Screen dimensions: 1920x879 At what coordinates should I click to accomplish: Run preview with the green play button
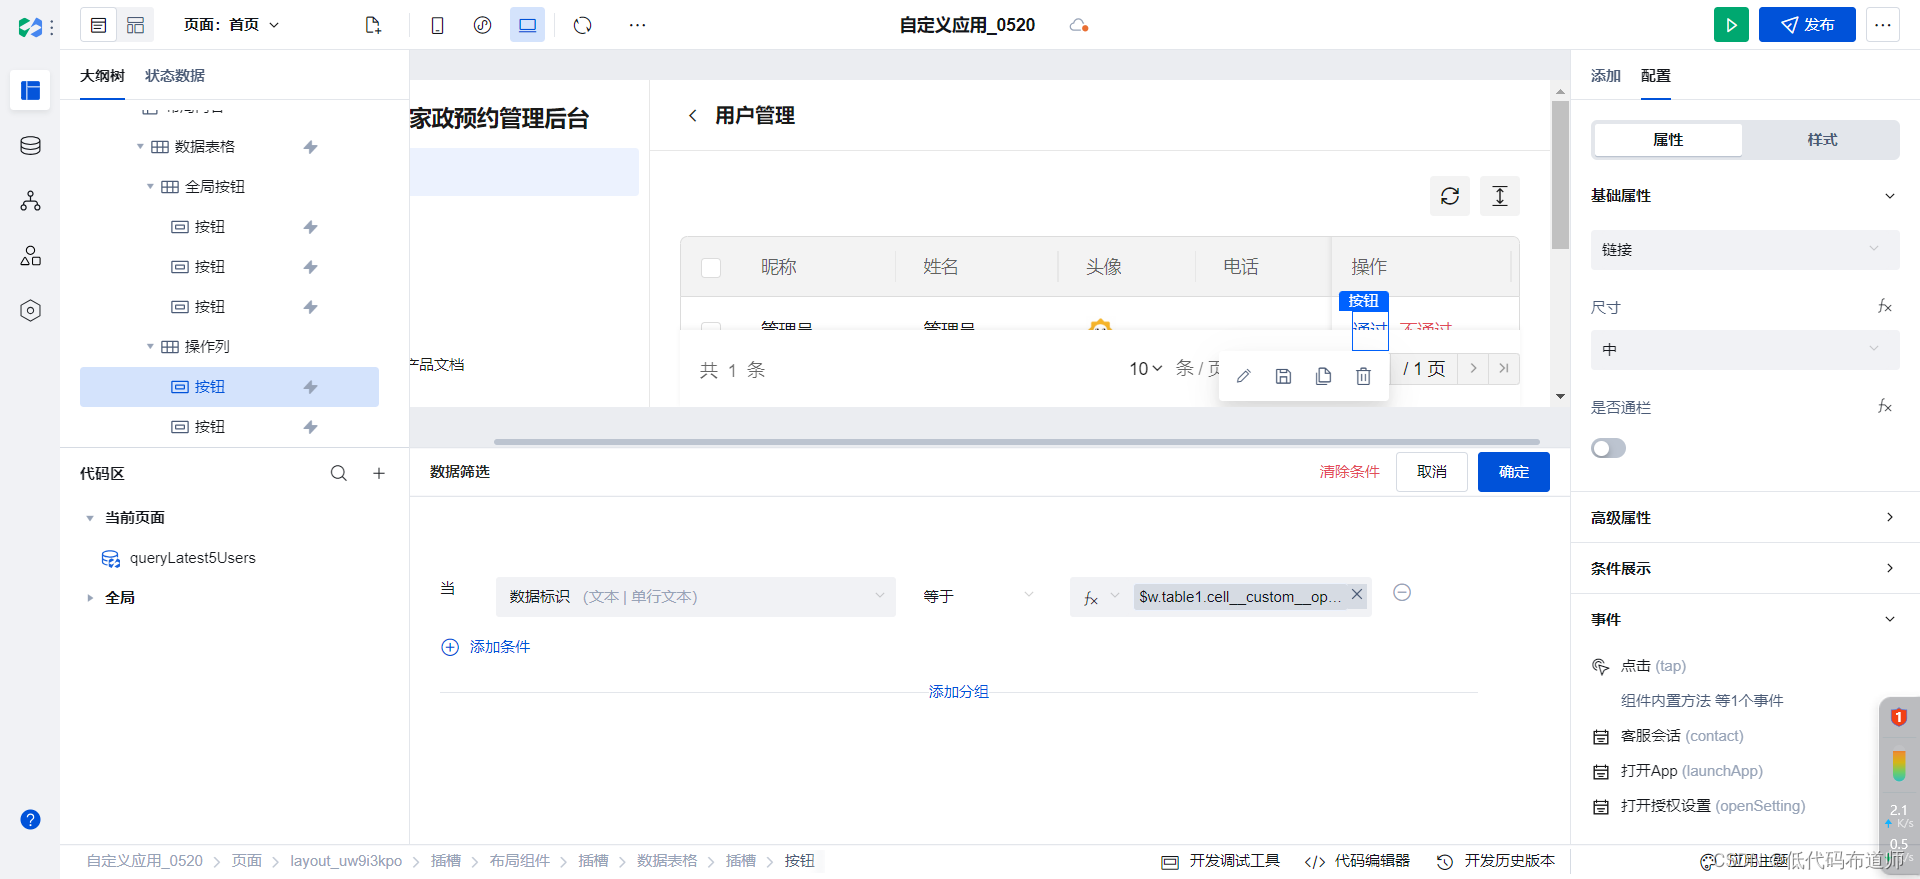click(x=1731, y=25)
